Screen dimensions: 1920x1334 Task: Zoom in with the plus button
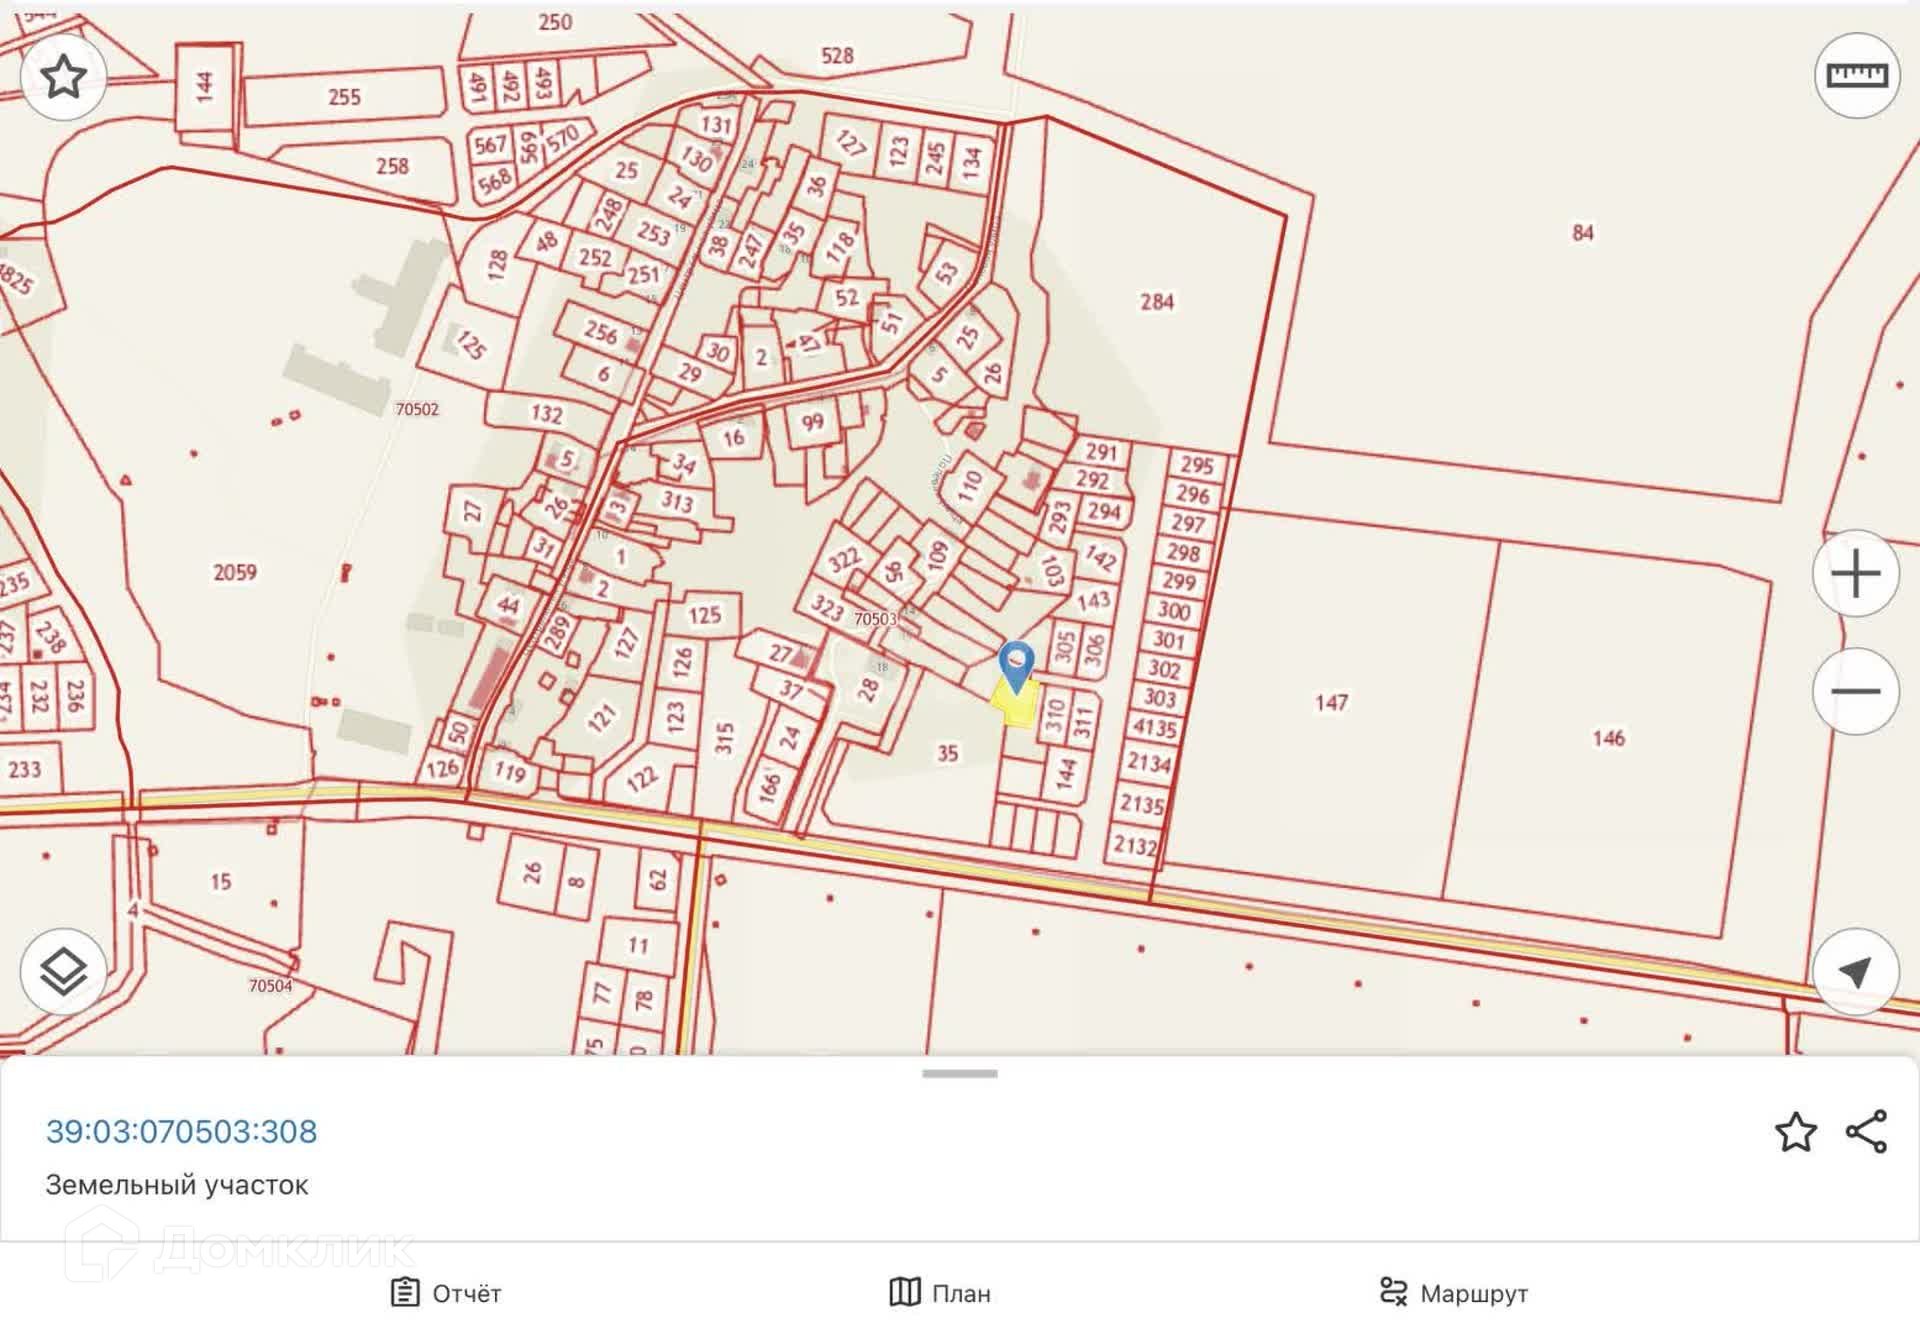pos(1856,573)
